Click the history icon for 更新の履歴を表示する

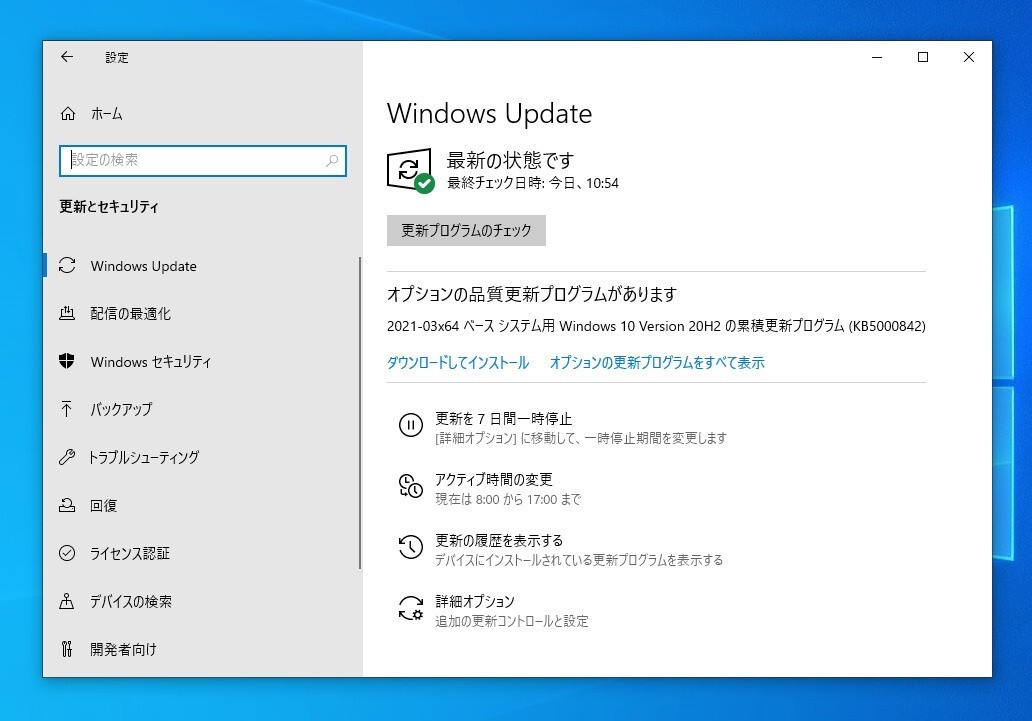click(x=411, y=547)
